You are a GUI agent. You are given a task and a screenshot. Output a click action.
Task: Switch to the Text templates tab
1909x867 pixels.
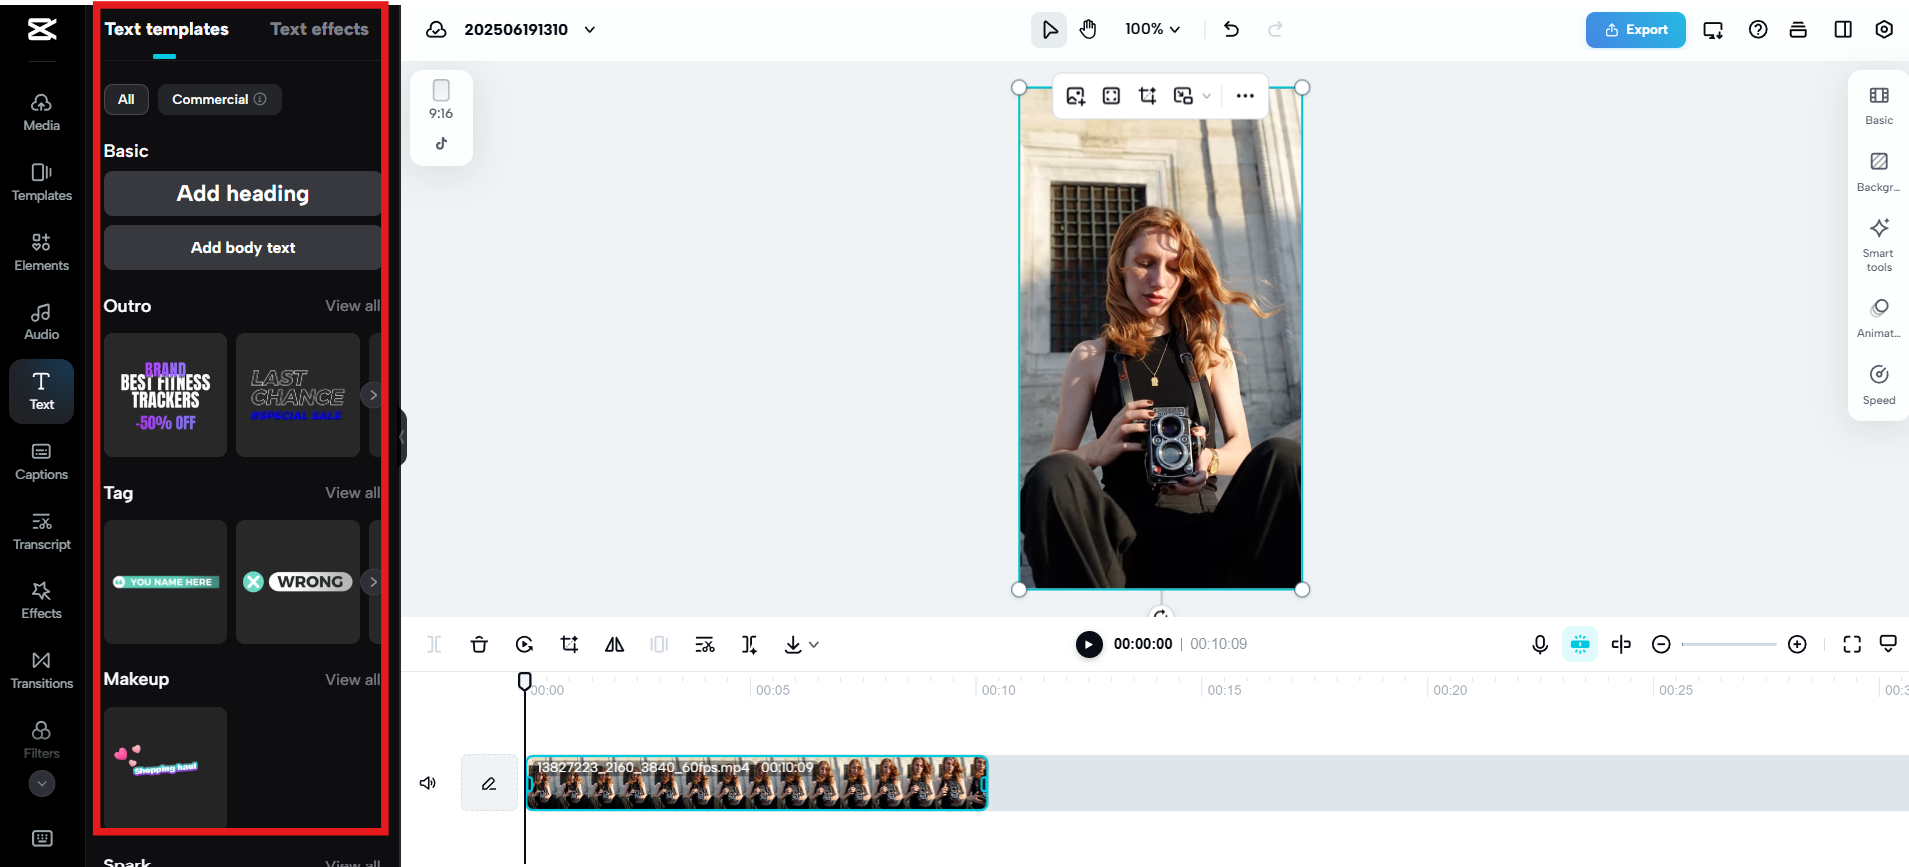point(167,30)
